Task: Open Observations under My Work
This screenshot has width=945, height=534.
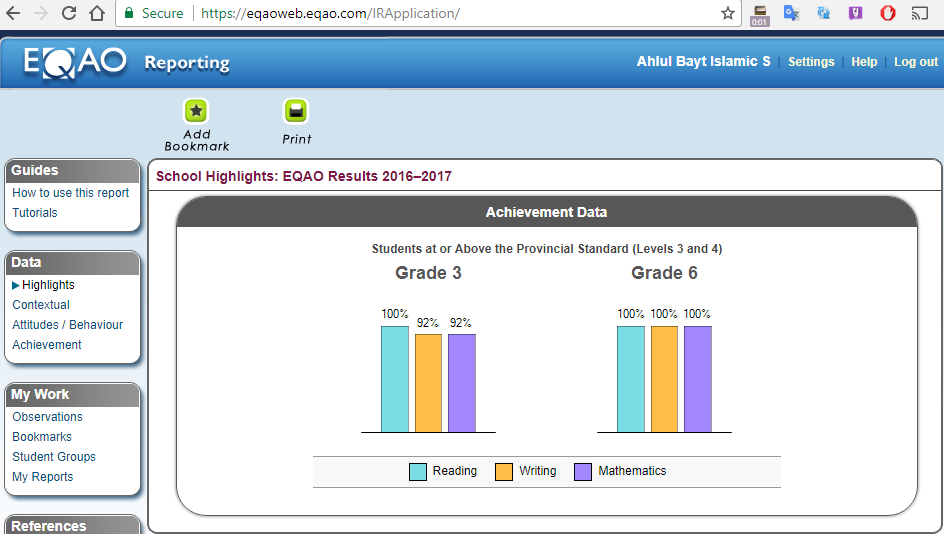Action: (48, 416)
